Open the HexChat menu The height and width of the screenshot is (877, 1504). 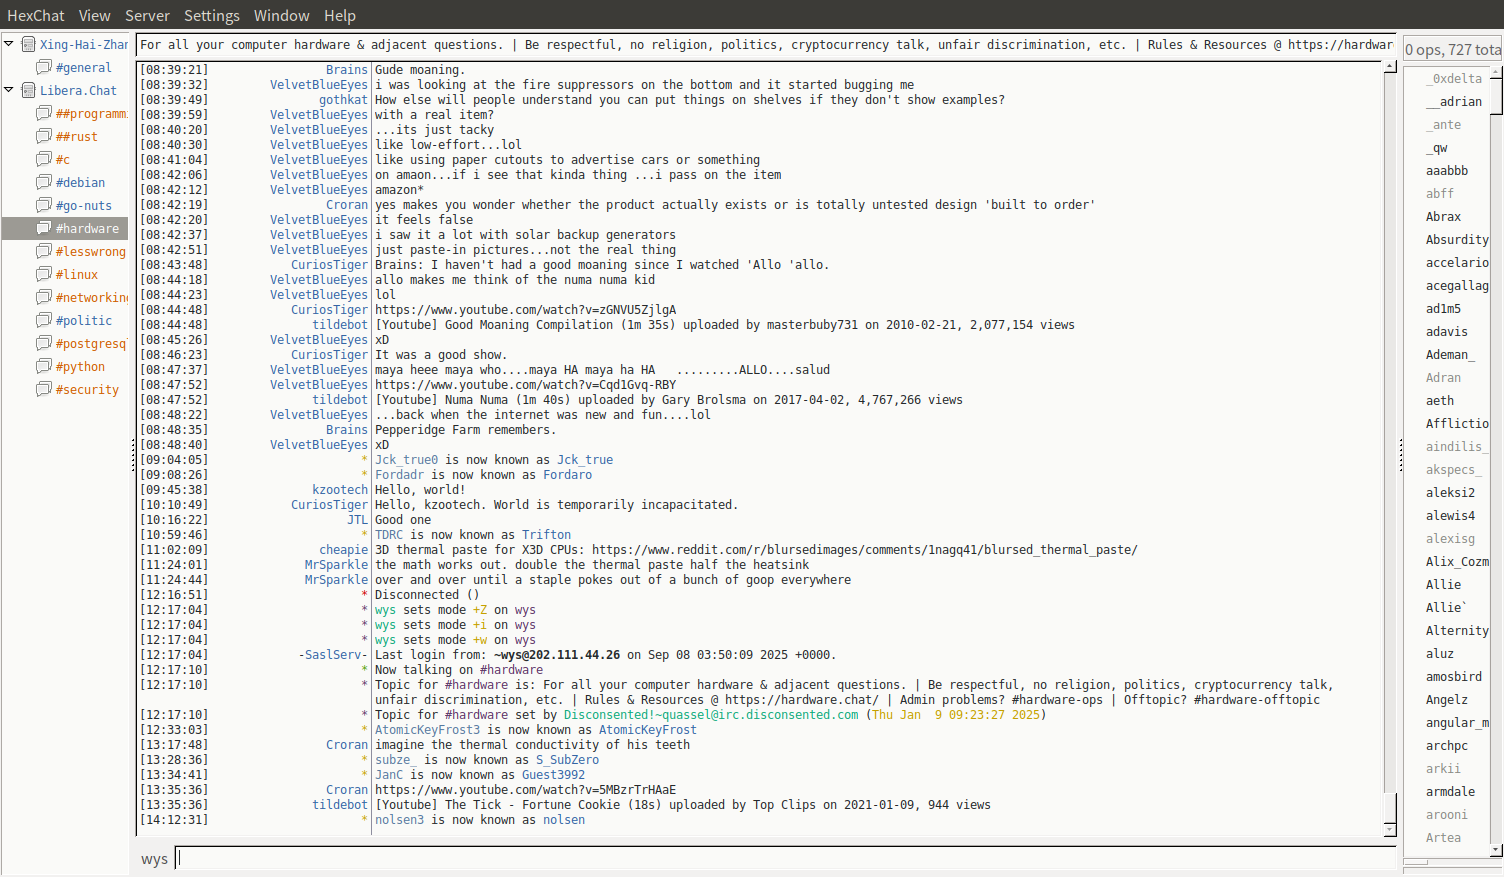36,15
